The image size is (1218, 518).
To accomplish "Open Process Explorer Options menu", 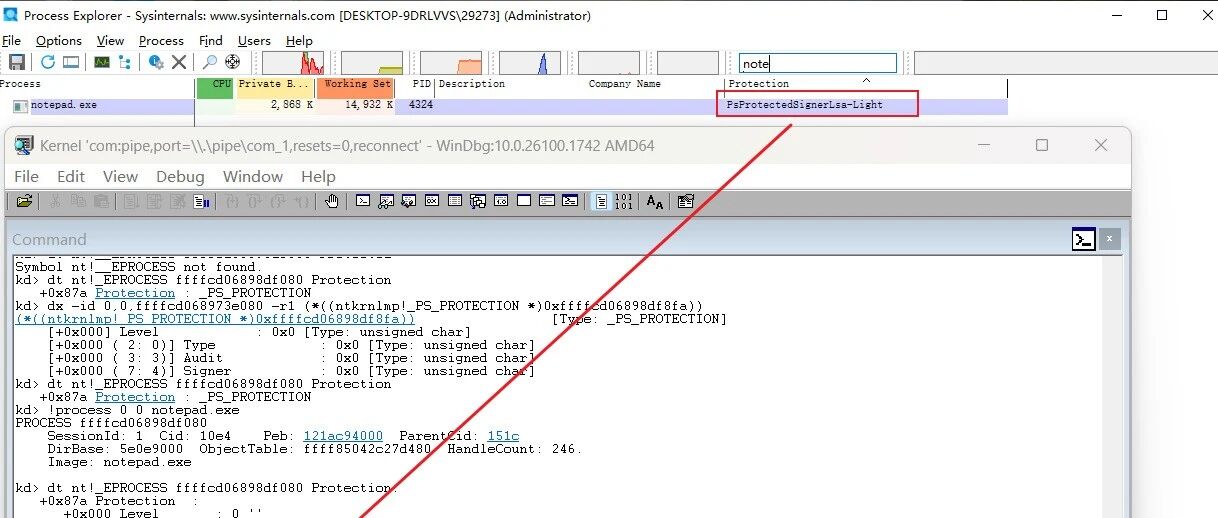I will coord(59,41).
